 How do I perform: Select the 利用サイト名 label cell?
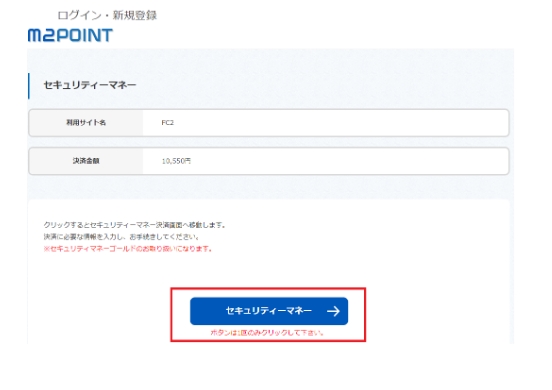pos(86,122)
